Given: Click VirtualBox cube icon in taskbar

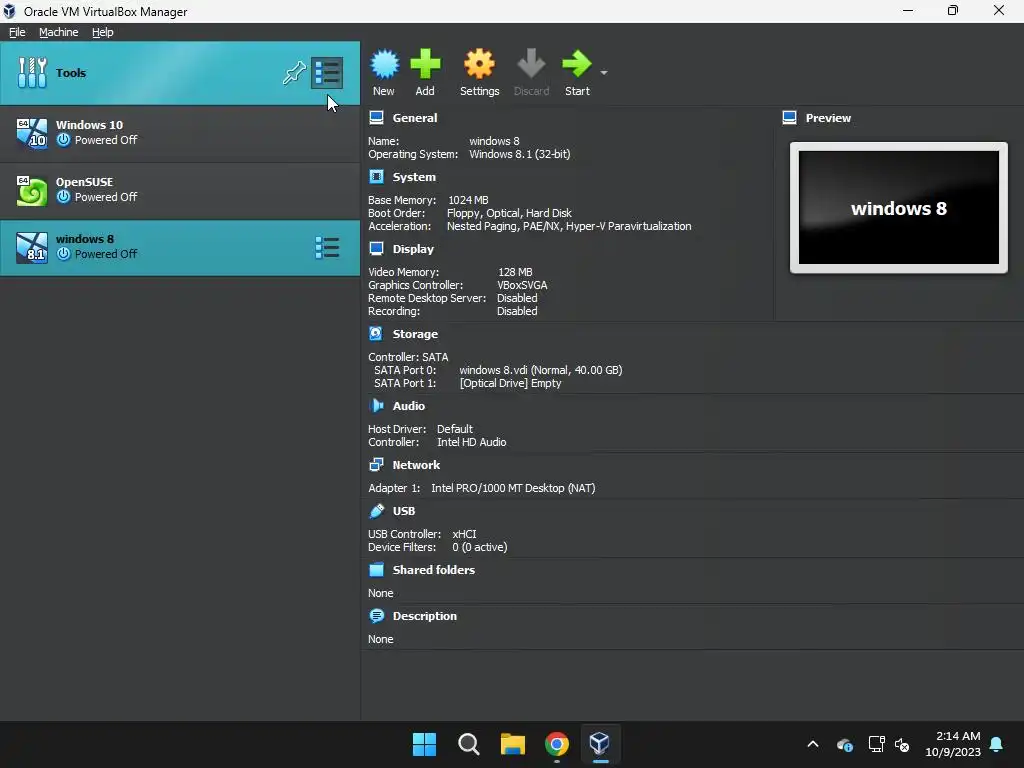Looking at the screenshot, I should (600, 744).
